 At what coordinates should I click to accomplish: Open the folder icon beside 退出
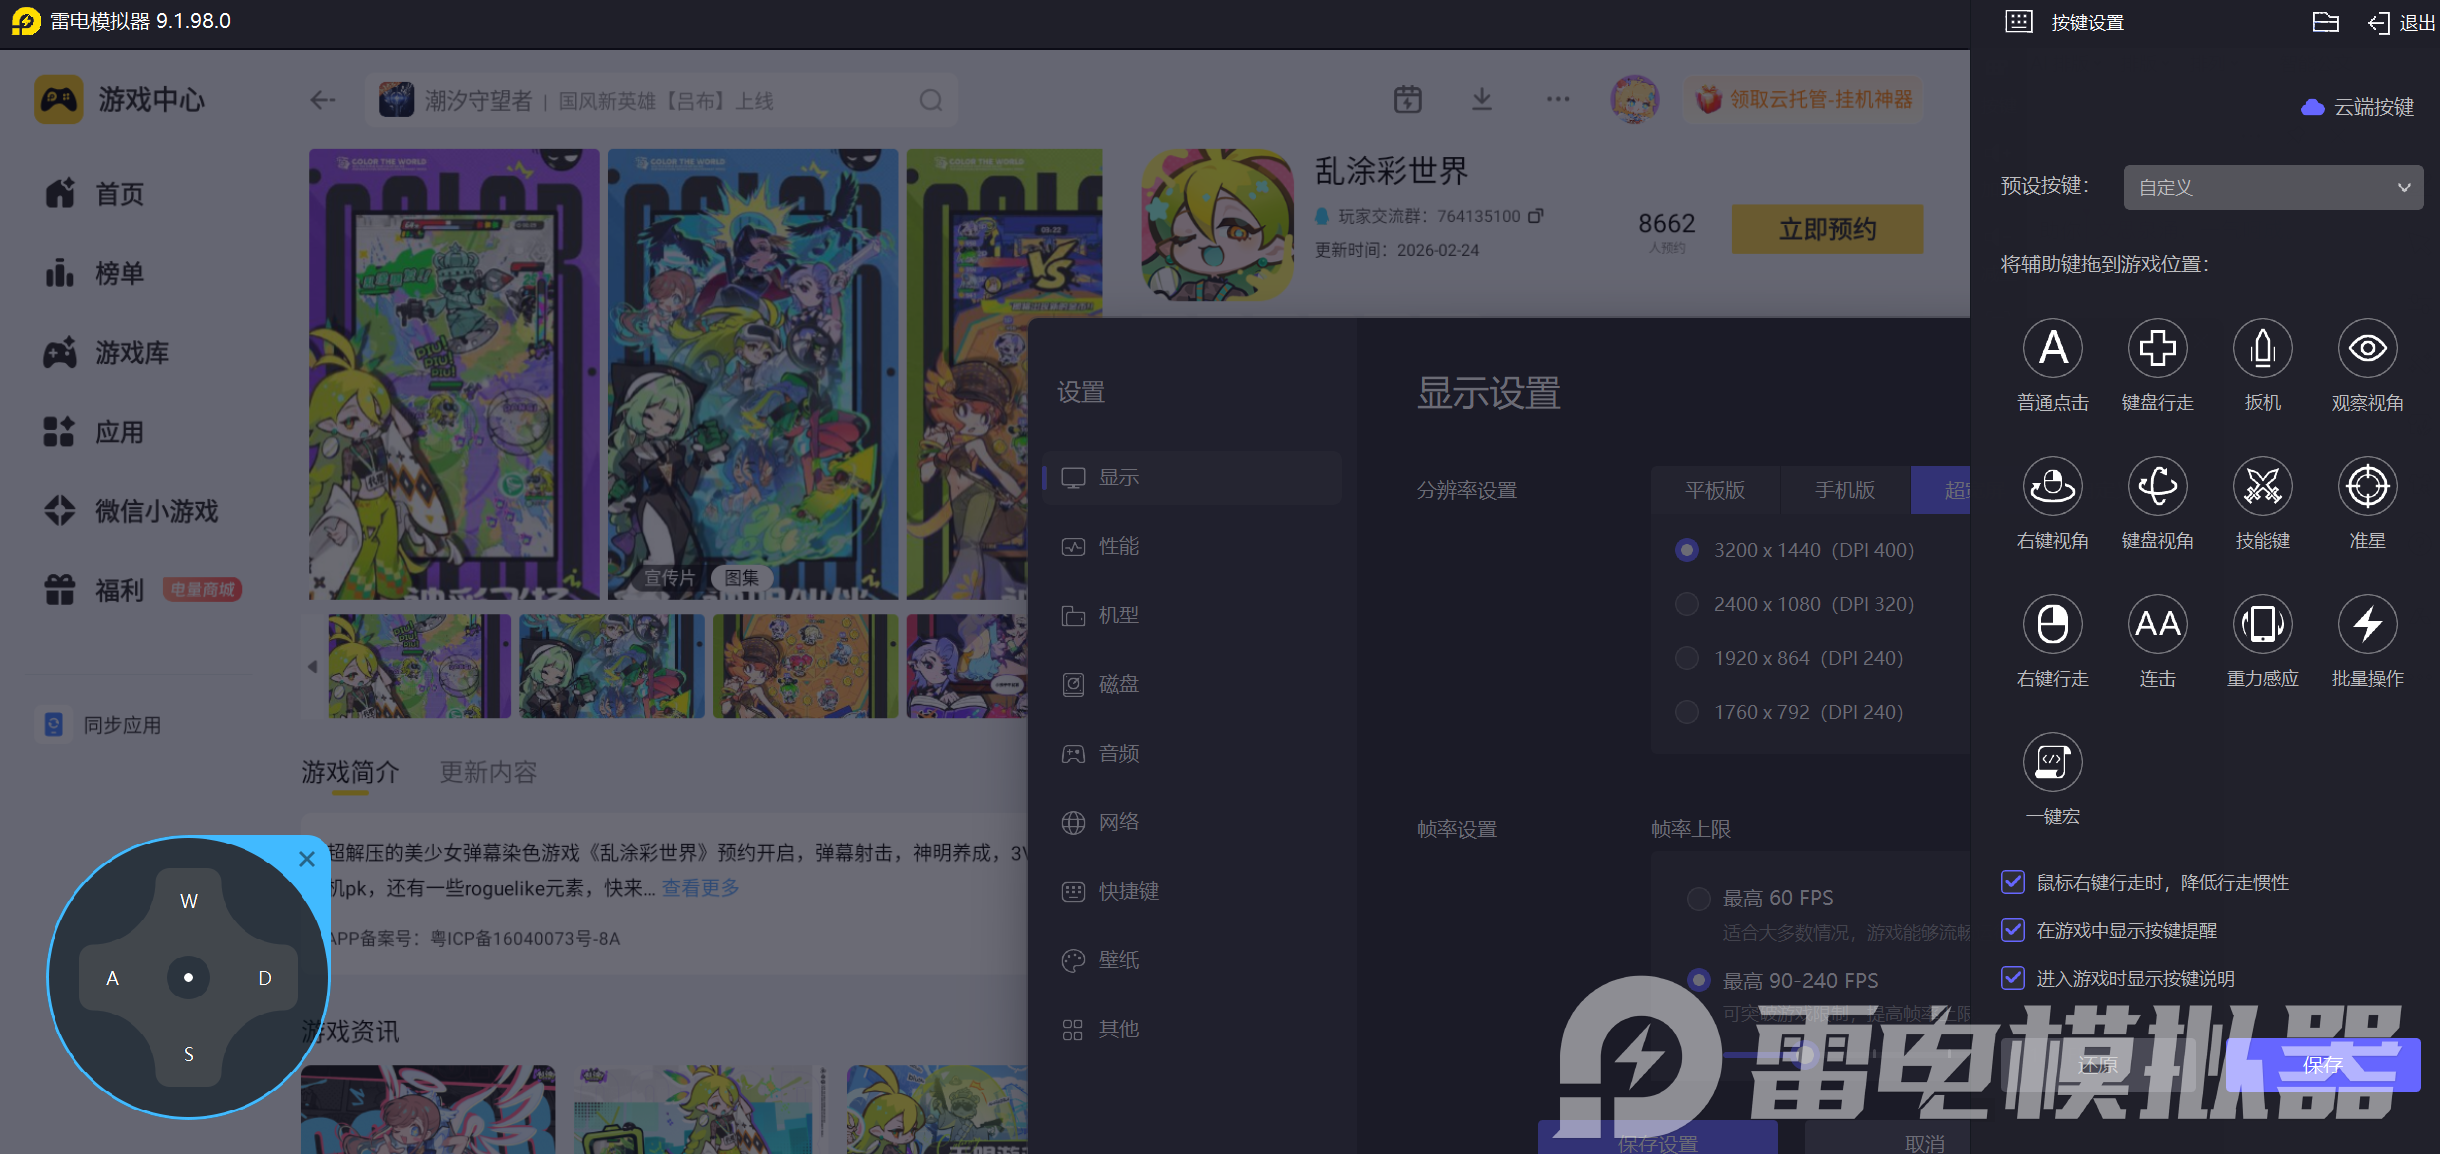2325,22
